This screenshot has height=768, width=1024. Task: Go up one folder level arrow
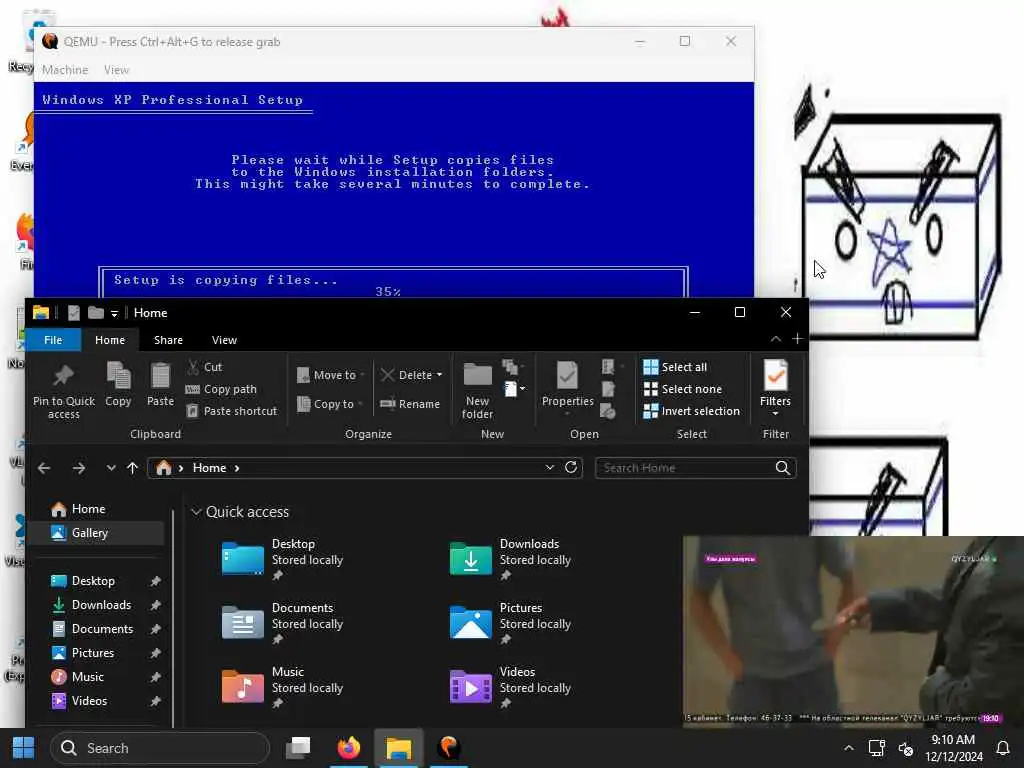[x=133, y=468]
